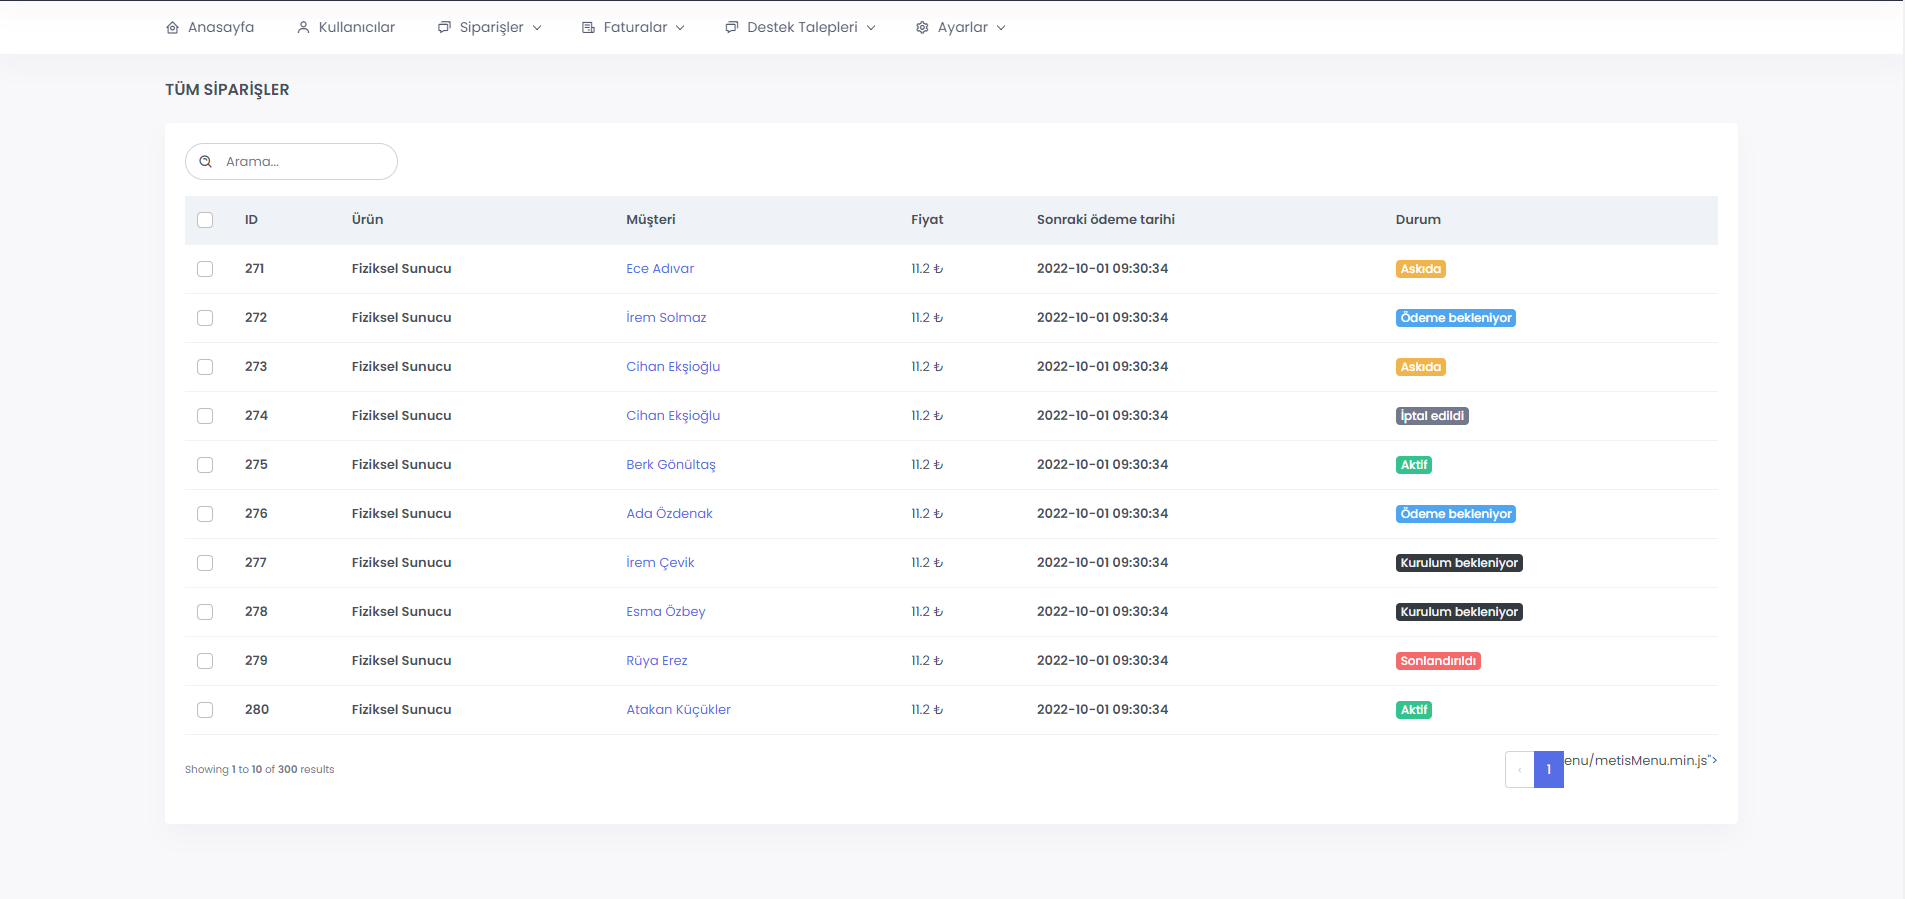
Task: Open customer link İrem Solmaz
Action: coord(666,318)
